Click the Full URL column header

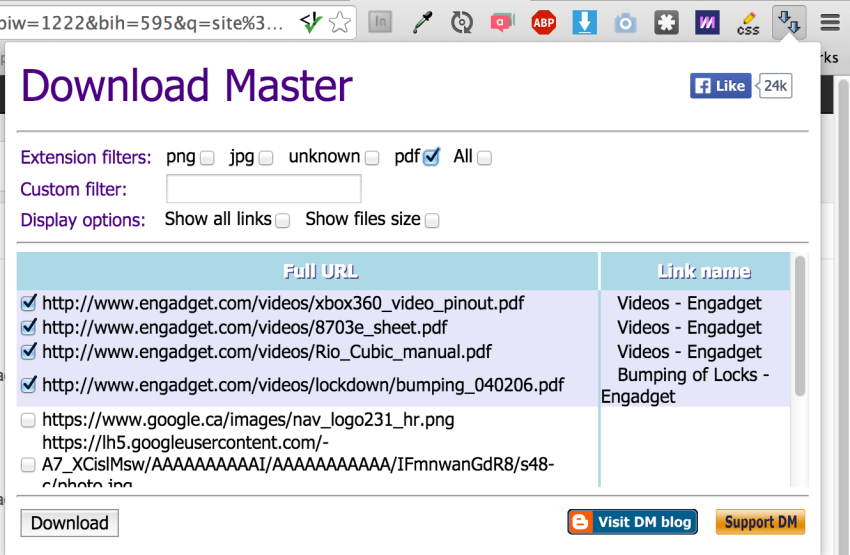(x=307, y=271)
